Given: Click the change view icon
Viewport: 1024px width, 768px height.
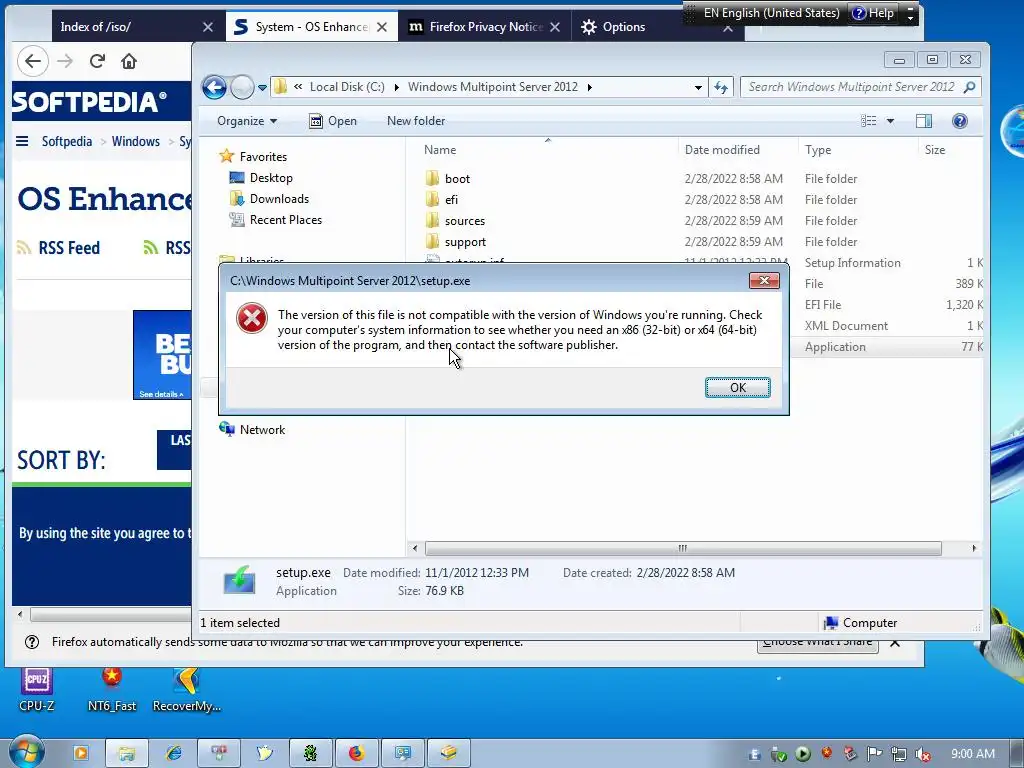Looking at the screenshot, I should (869, 121).
